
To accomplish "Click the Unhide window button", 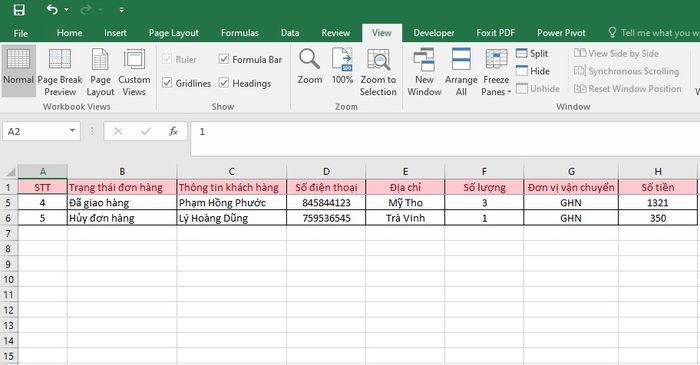I will point(538,89).
